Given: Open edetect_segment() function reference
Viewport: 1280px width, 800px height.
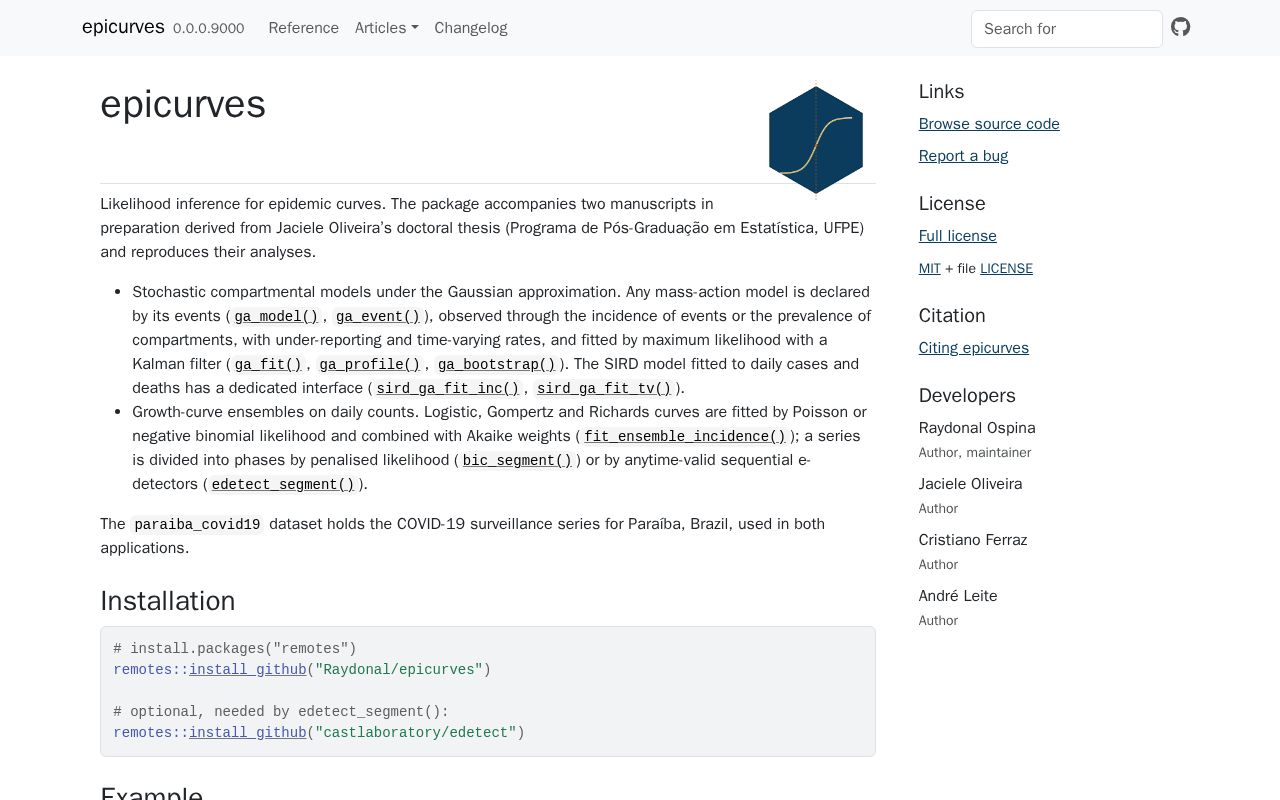Looking at the screenshot, I should (x=283, y=484).
